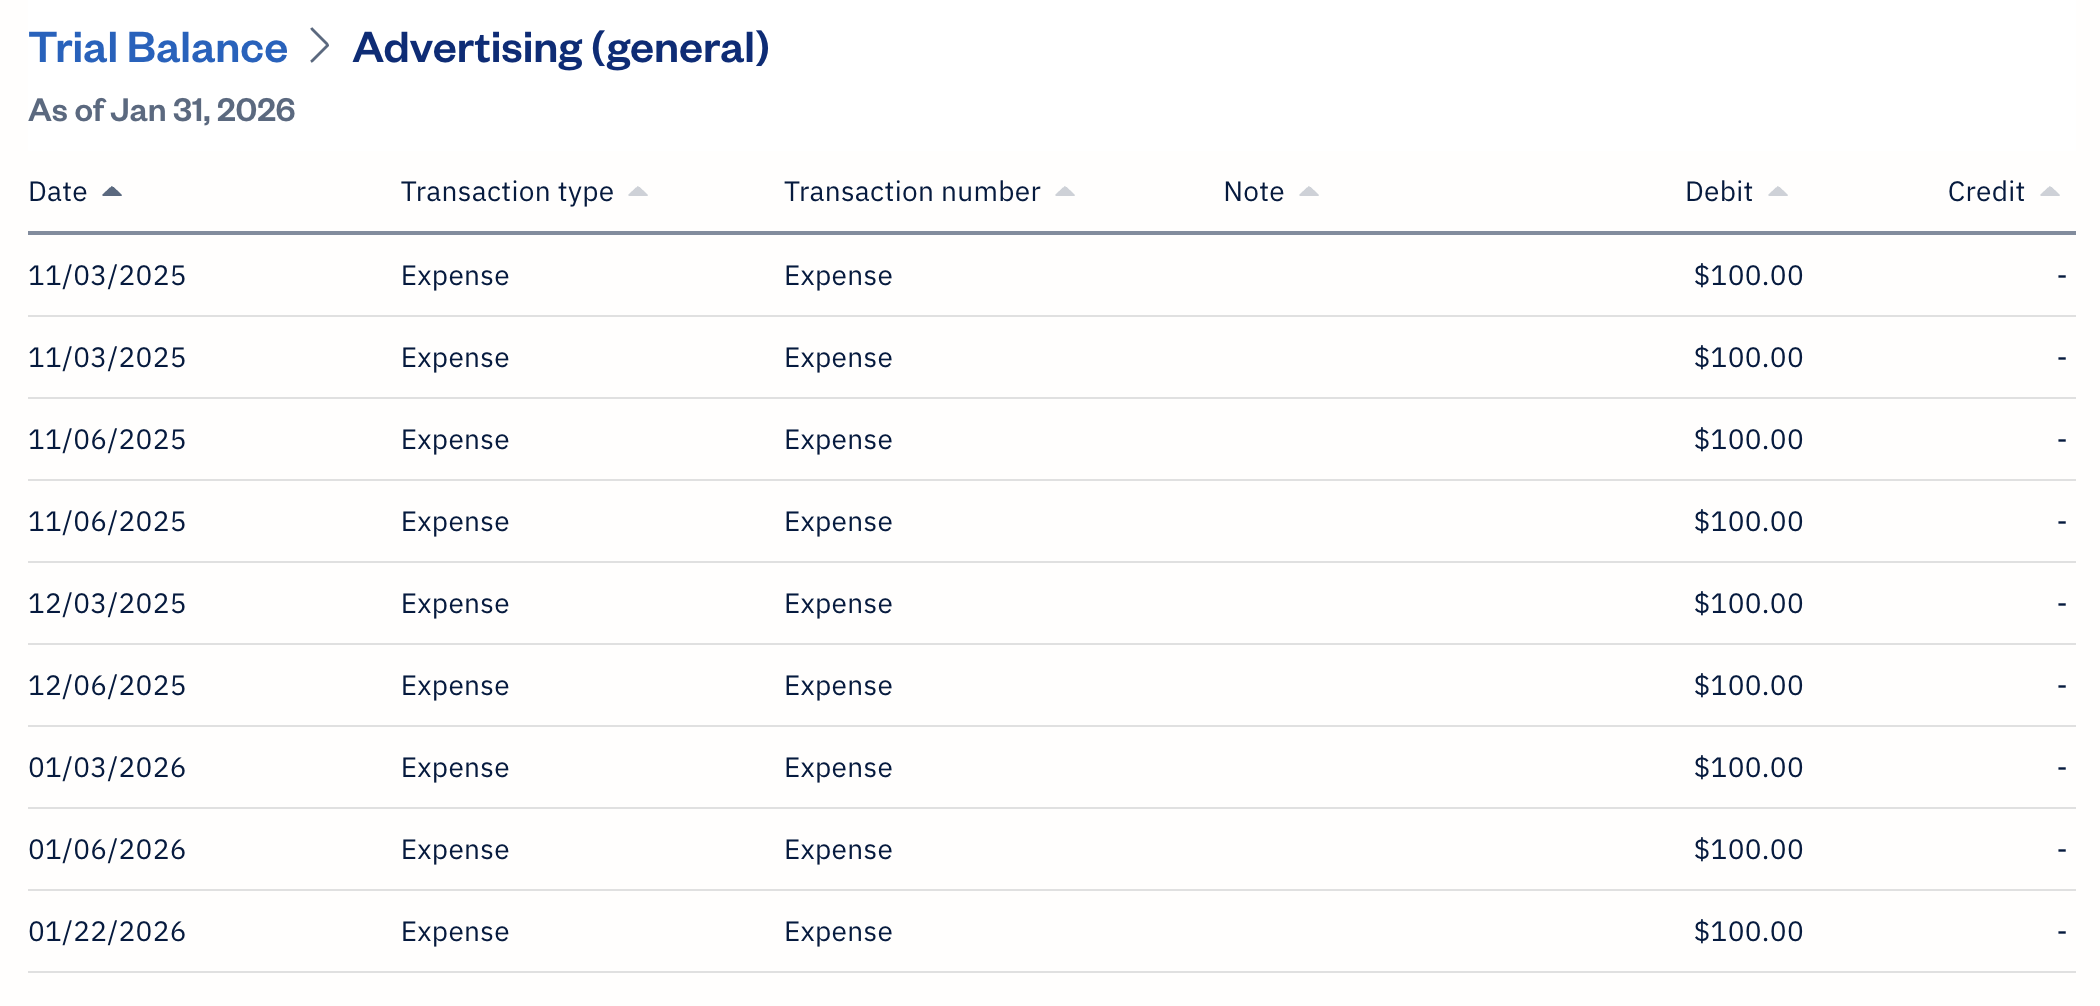Image resolution: width=2100 pixels, height=1006 pixels.
Task: Reverse sort order on the Date column
Action: tap(113, 190)
